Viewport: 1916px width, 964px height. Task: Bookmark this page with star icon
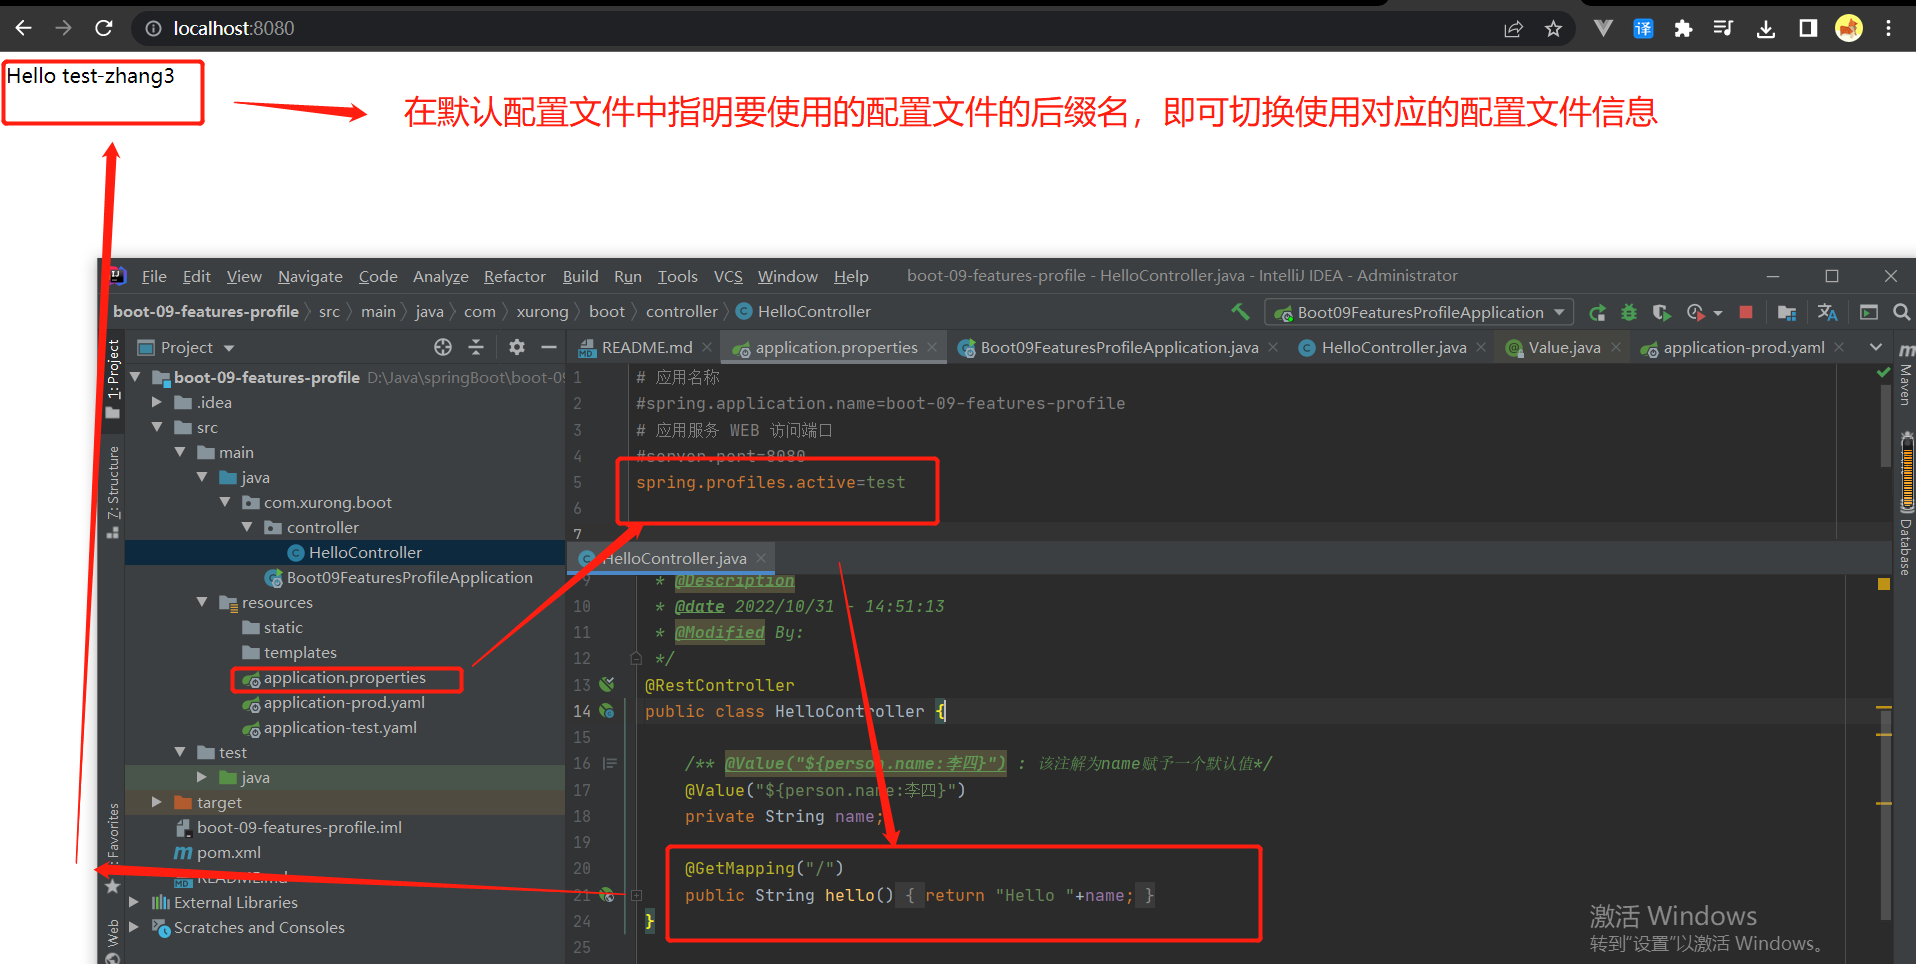pos(1553,29)
